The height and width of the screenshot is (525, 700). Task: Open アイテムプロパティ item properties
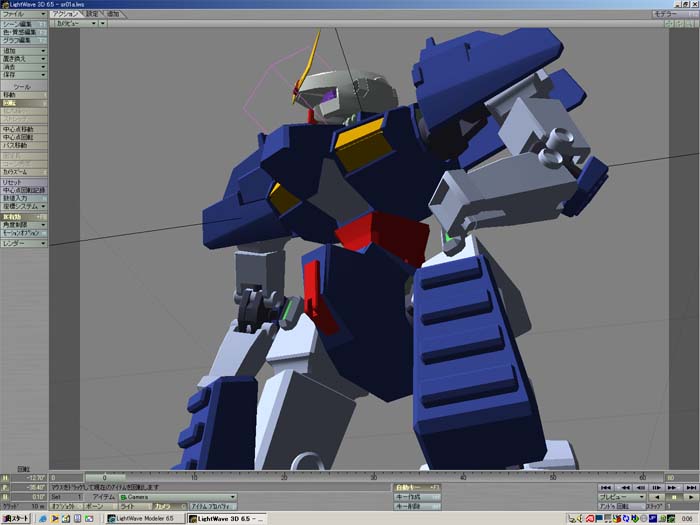212,506
